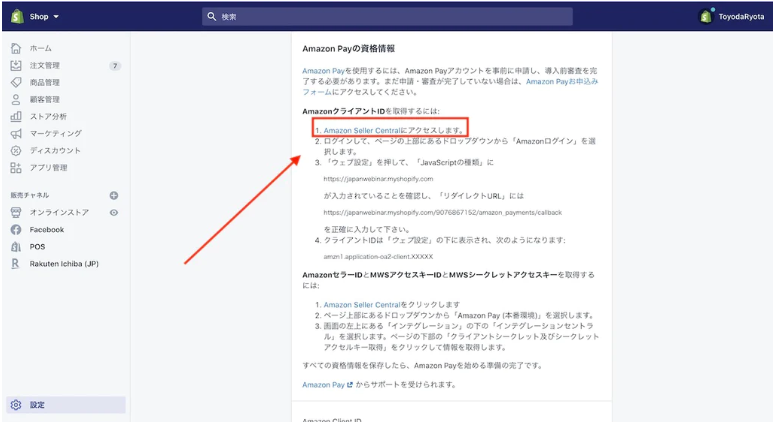
Task: Click the 設定 gear icon
Action: [x=16, y=405]
